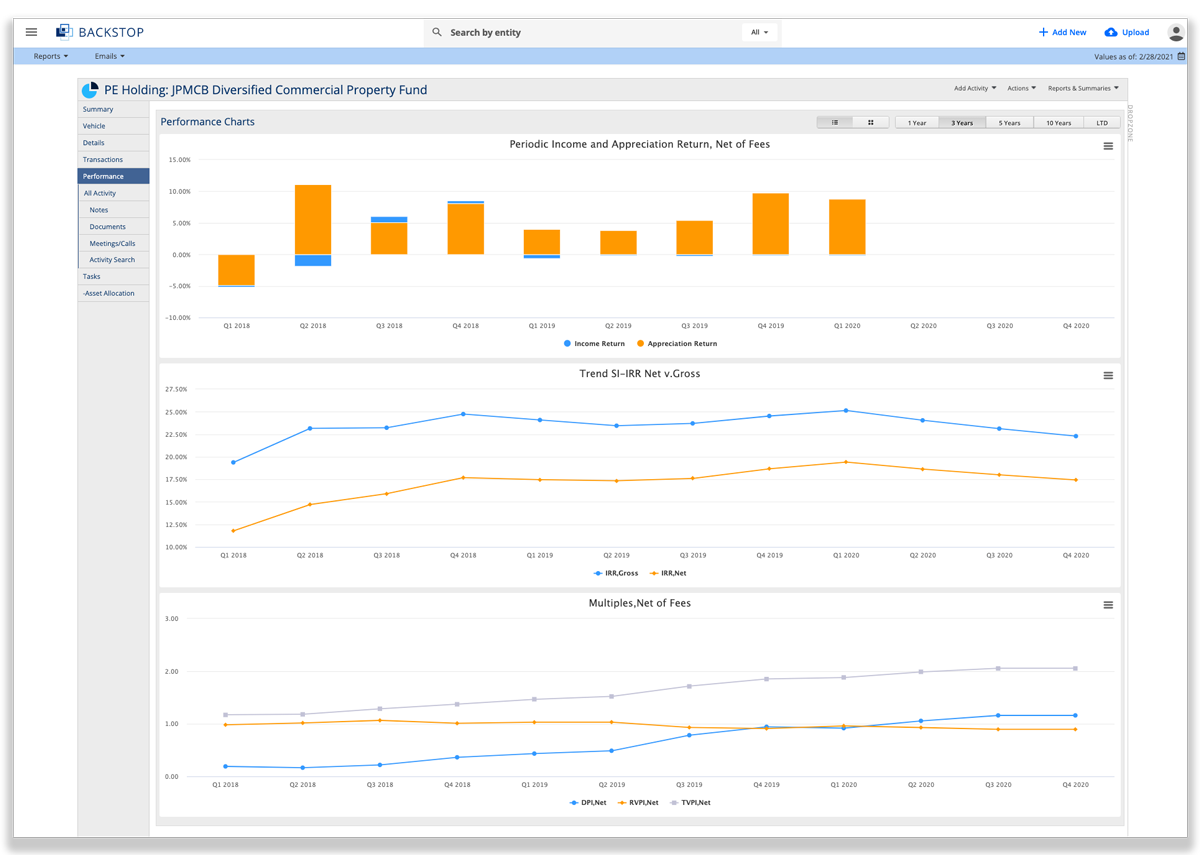Click the cloud Upload icon
This screenshot has width=1200, height=855.
(1111, 32)
